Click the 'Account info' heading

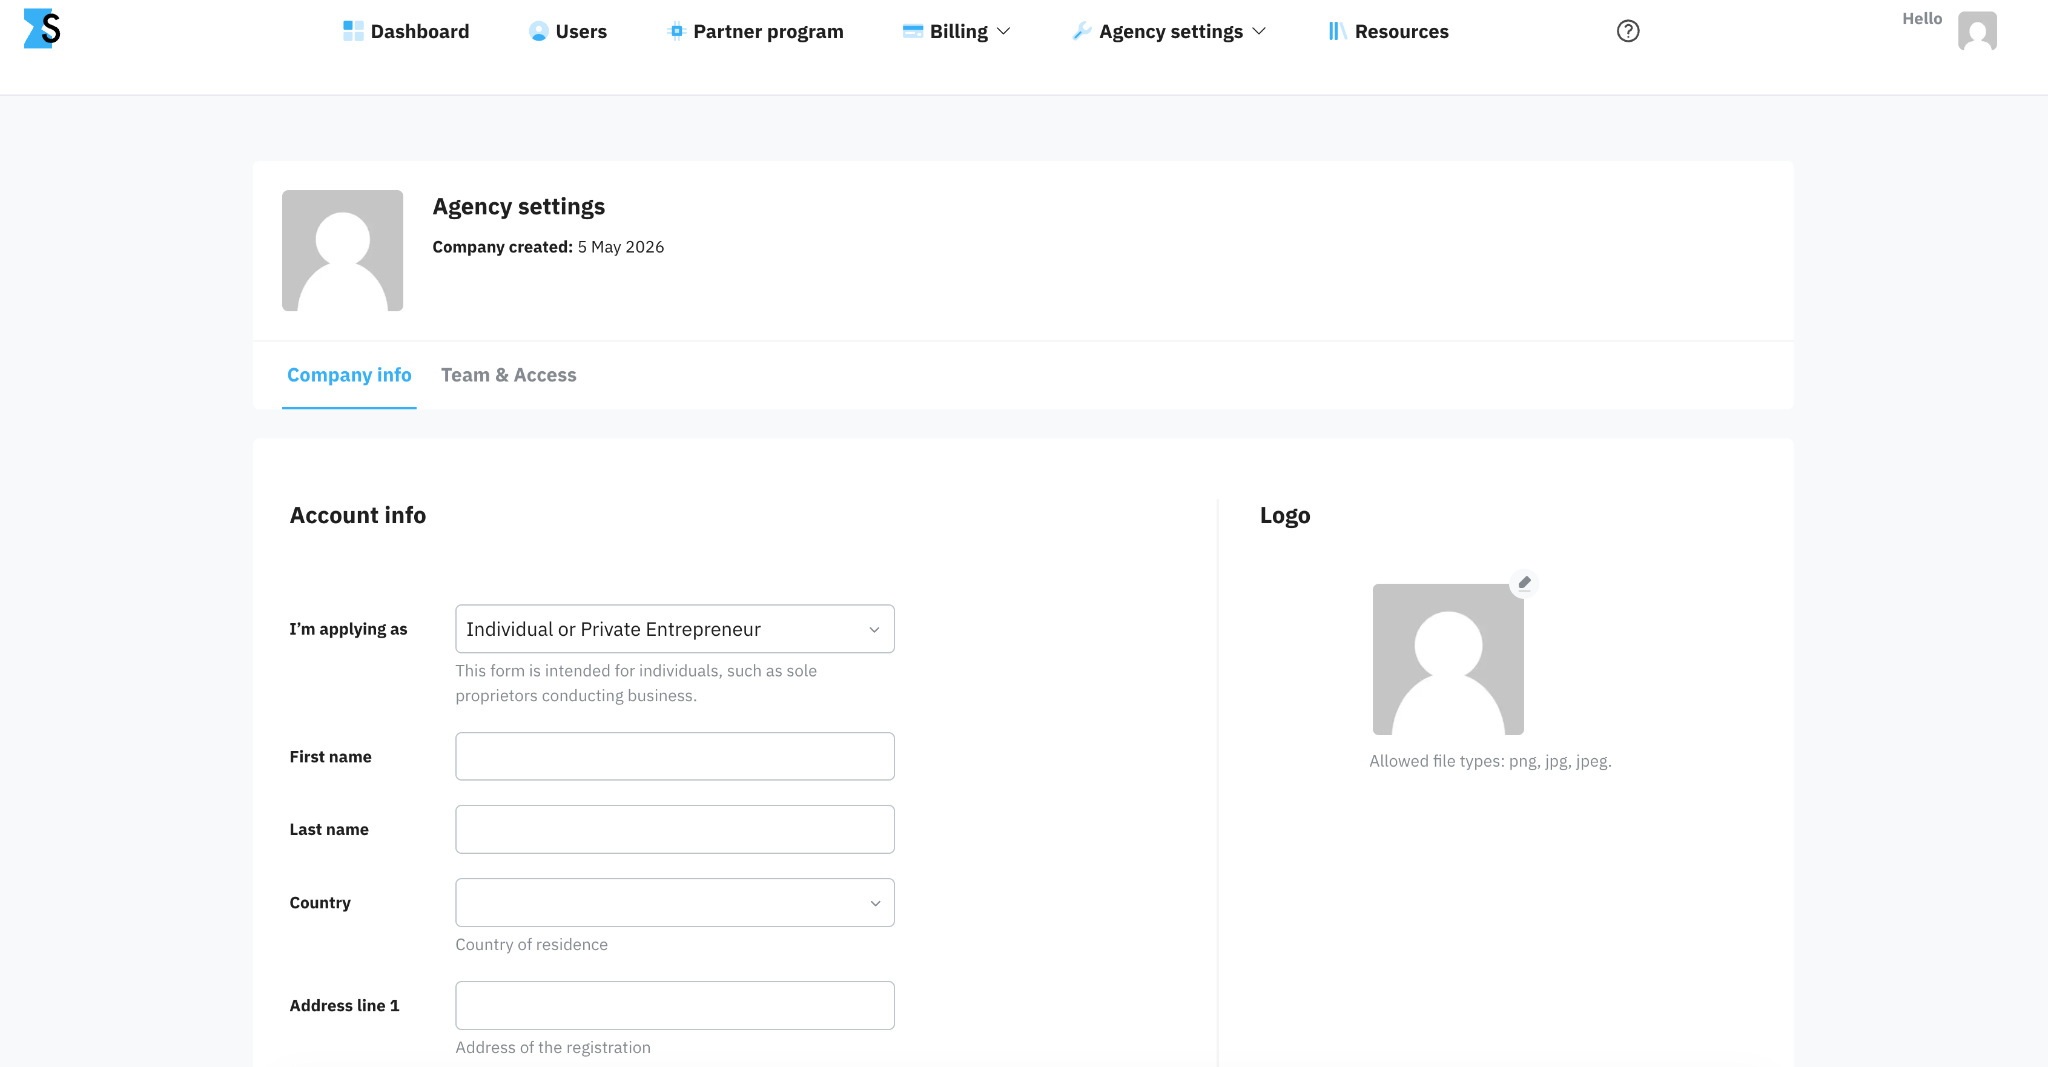coord(358,515)
